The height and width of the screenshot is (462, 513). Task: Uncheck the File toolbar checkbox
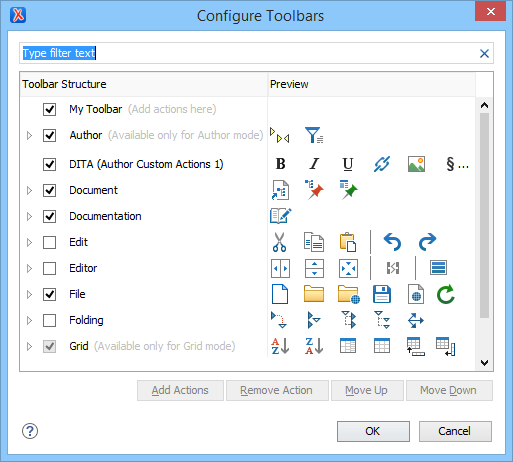tap(49, 294)
